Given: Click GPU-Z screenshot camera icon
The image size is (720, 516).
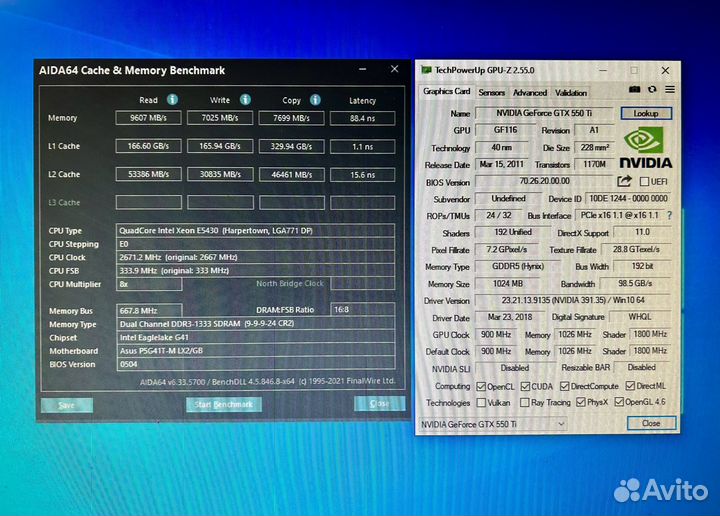Looking at the screenshot, I should [x=635, y=90].
